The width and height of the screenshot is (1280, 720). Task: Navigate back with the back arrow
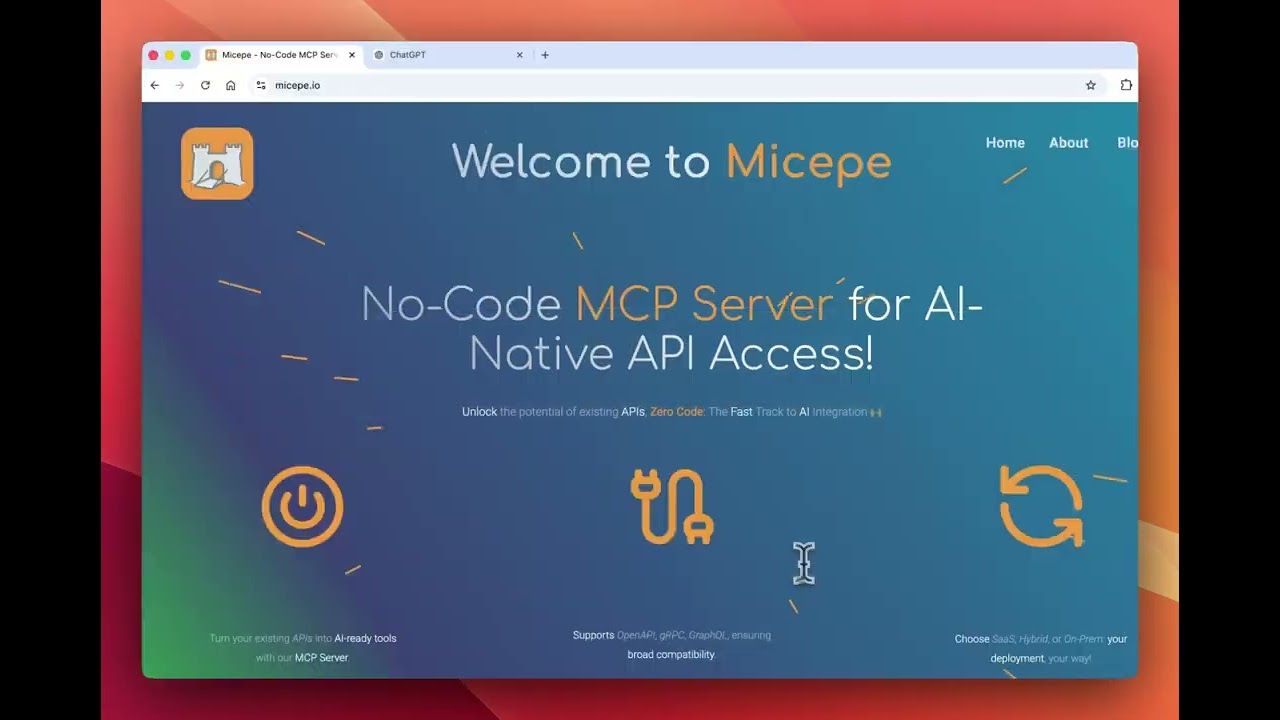(155, 86)
